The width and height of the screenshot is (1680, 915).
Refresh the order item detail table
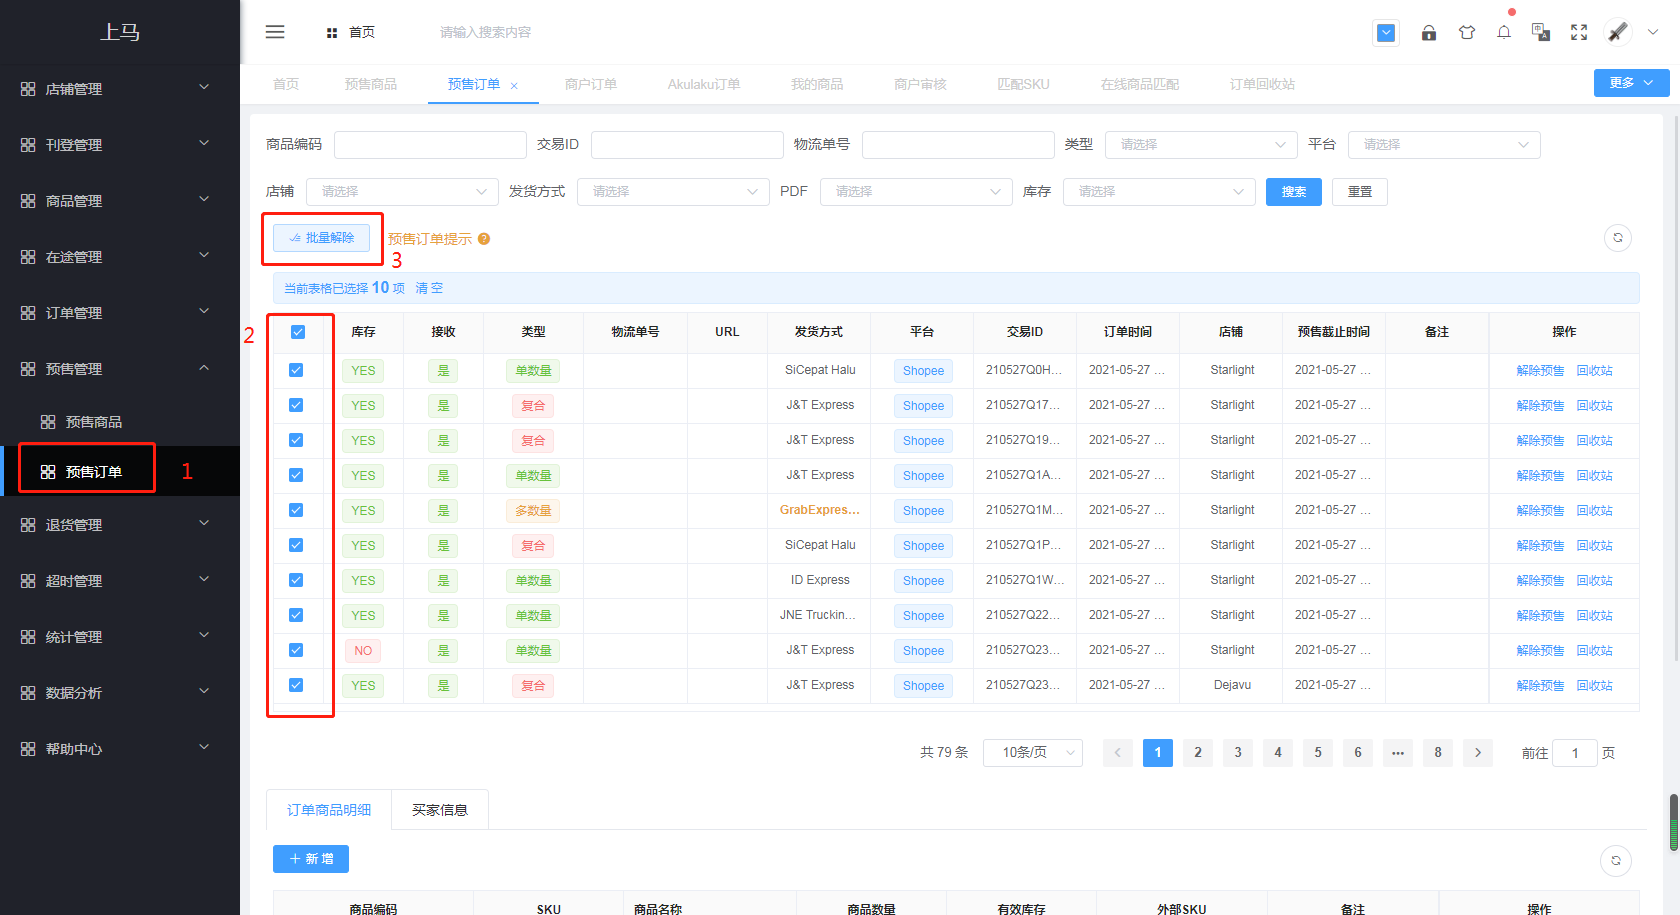1616,861
